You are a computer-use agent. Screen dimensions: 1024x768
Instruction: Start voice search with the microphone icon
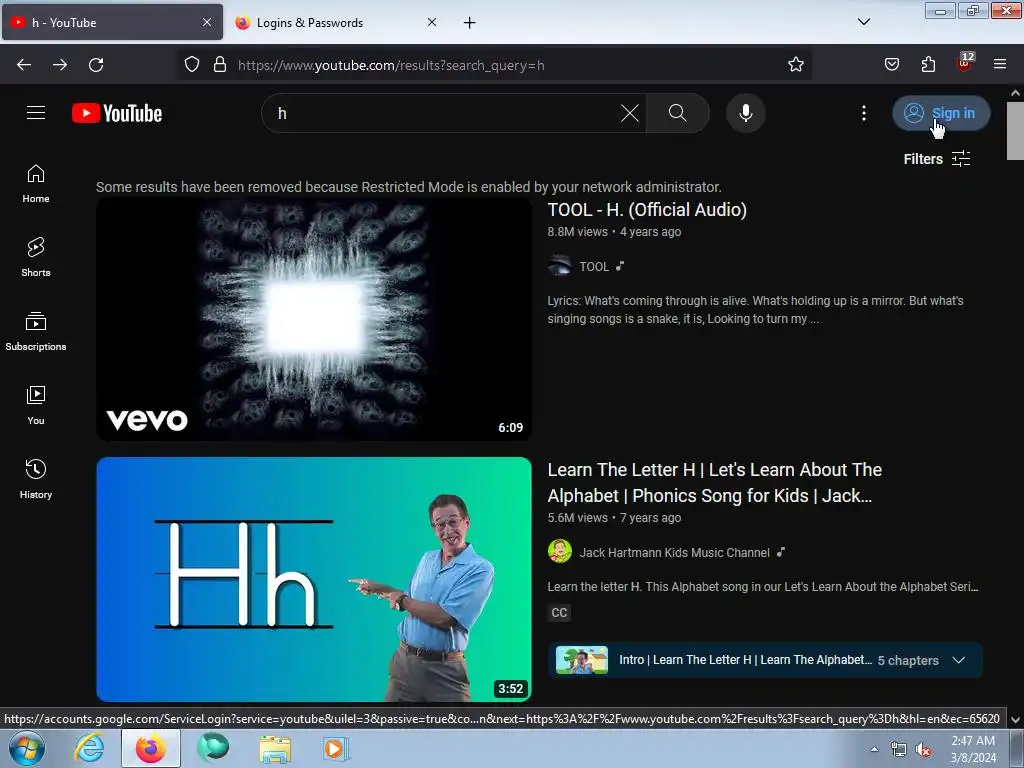tap(746, 113)
